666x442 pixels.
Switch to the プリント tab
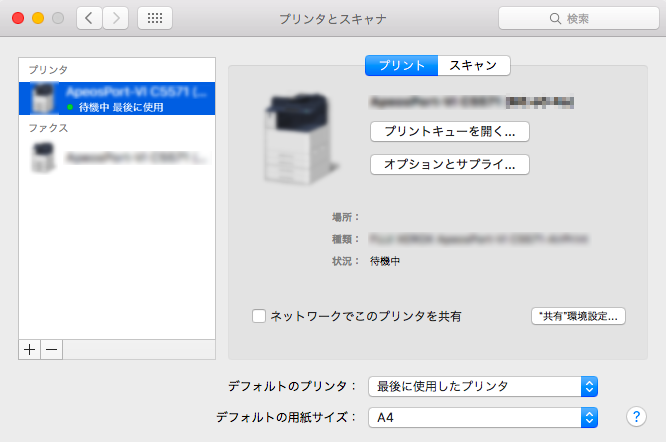[x=401, y=65]
